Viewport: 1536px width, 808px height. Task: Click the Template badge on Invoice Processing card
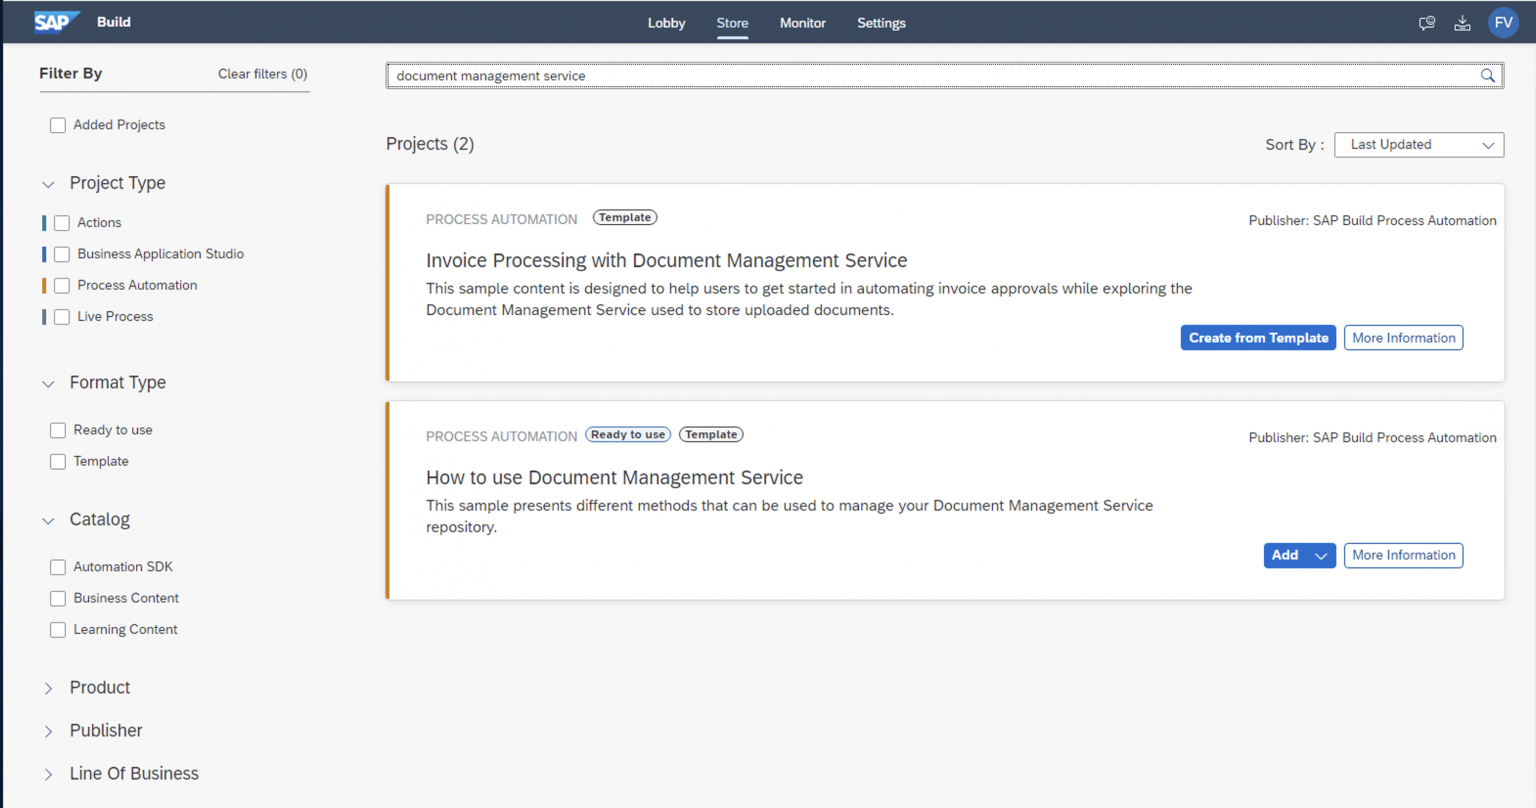coord(625,217)
